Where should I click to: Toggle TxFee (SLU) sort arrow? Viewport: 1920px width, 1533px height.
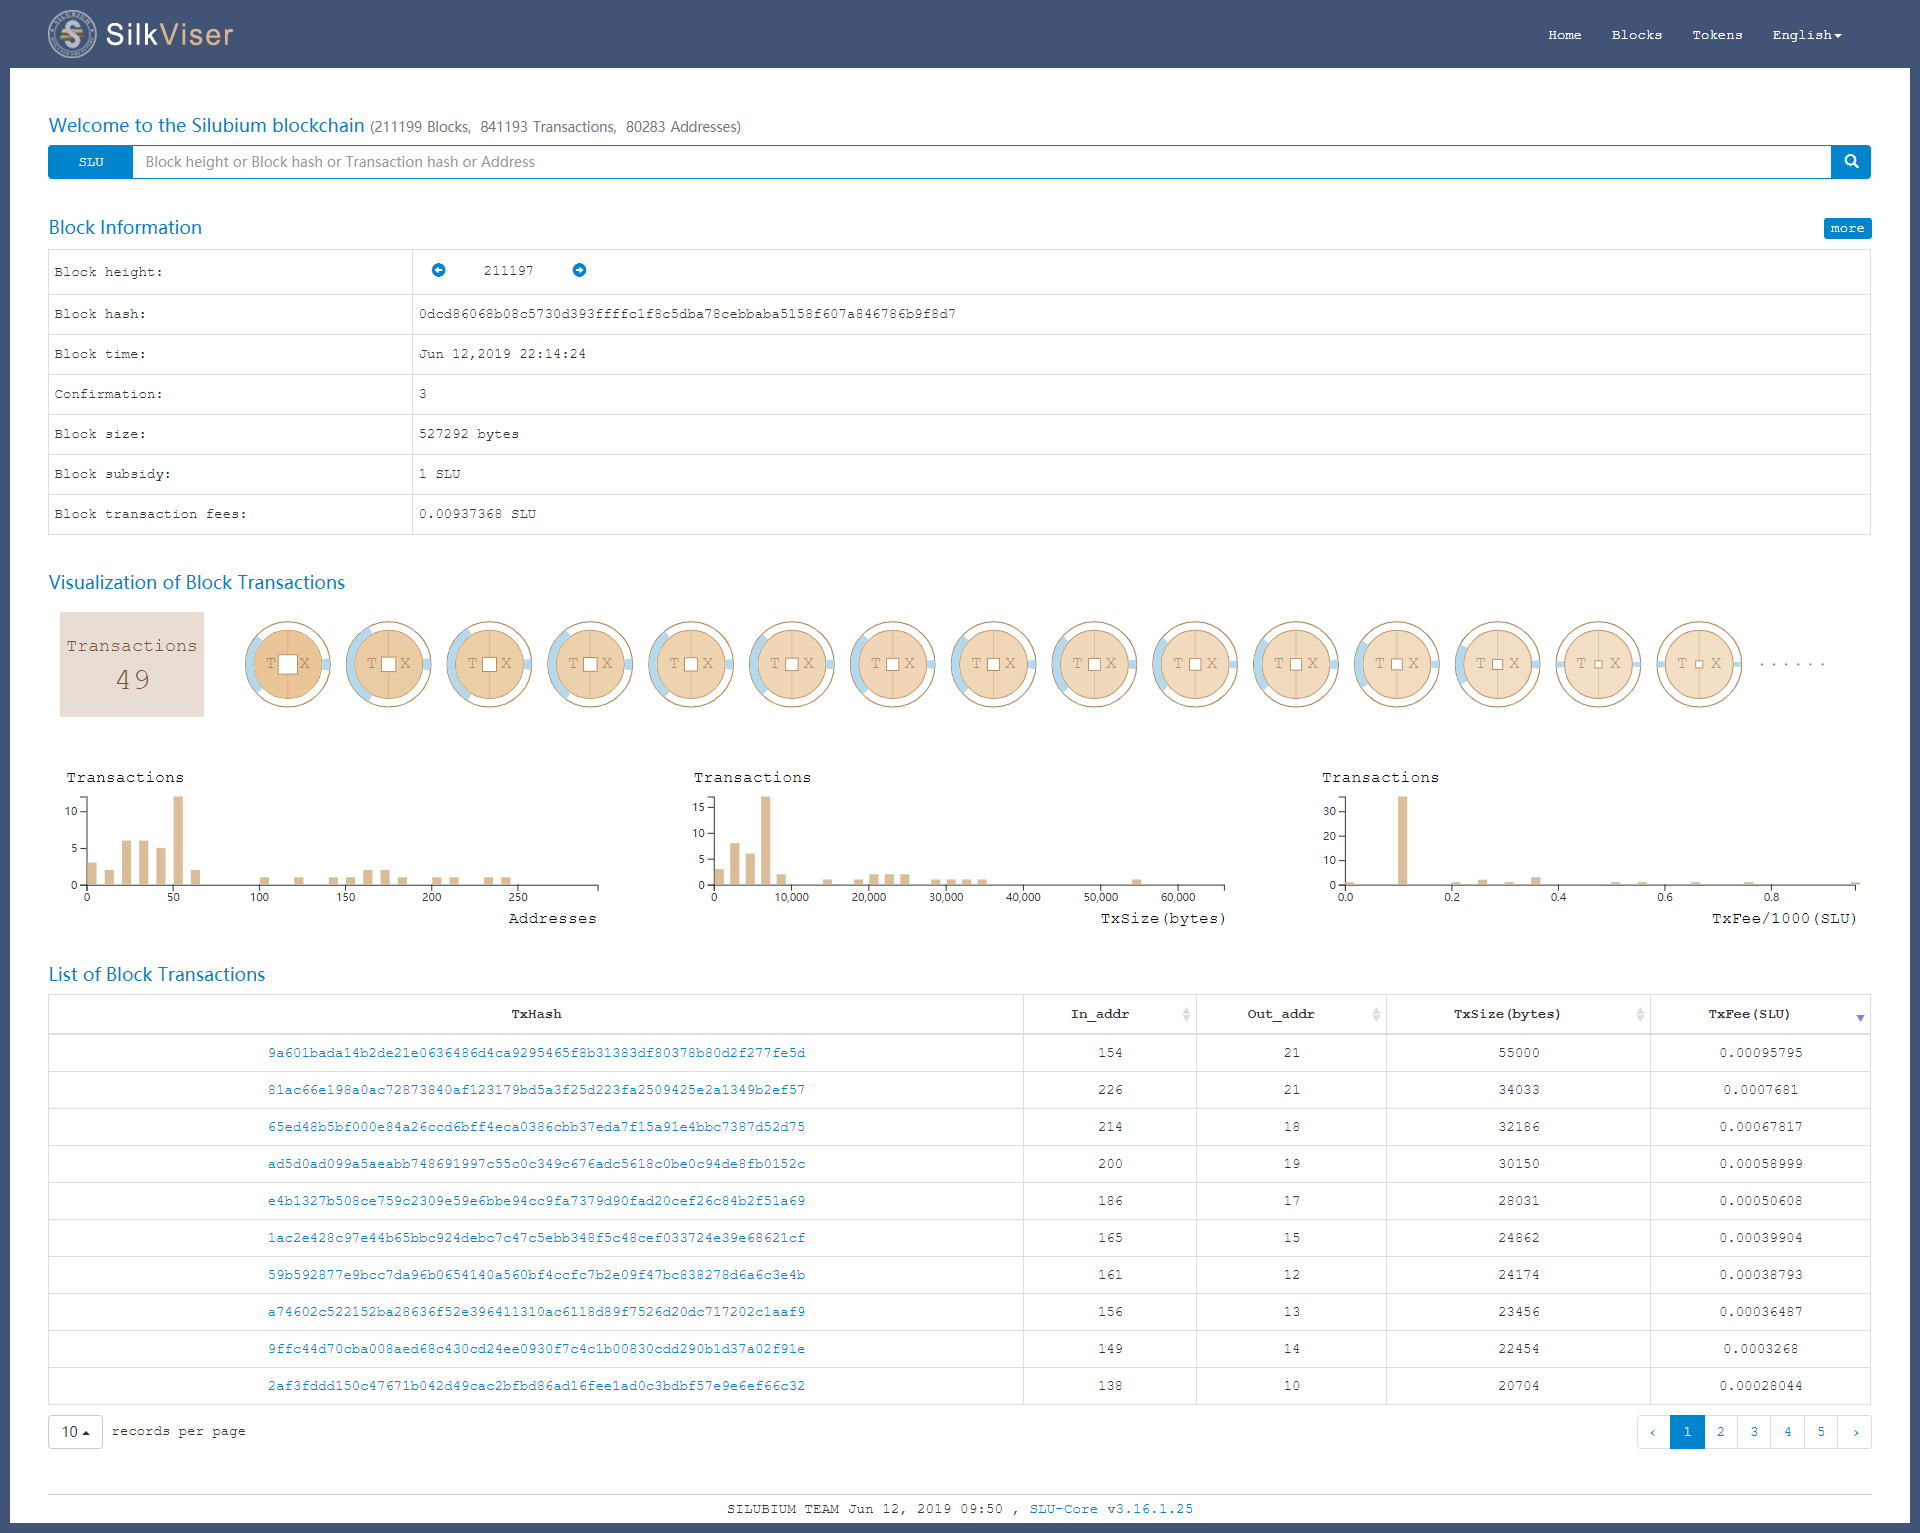click(x=1860, y=1017)
